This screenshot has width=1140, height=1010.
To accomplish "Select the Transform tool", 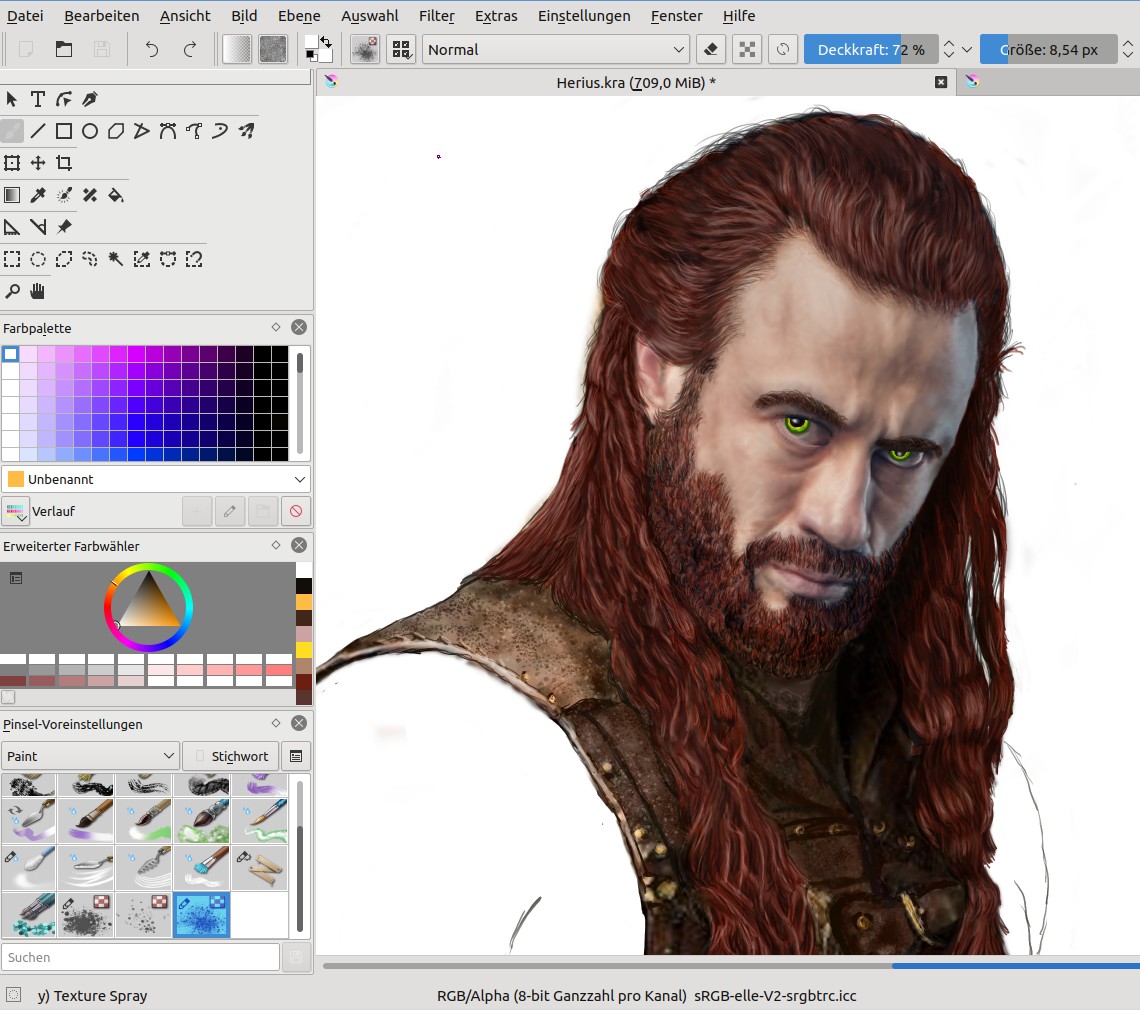I will pyautogui.click(x=12, y=163).
